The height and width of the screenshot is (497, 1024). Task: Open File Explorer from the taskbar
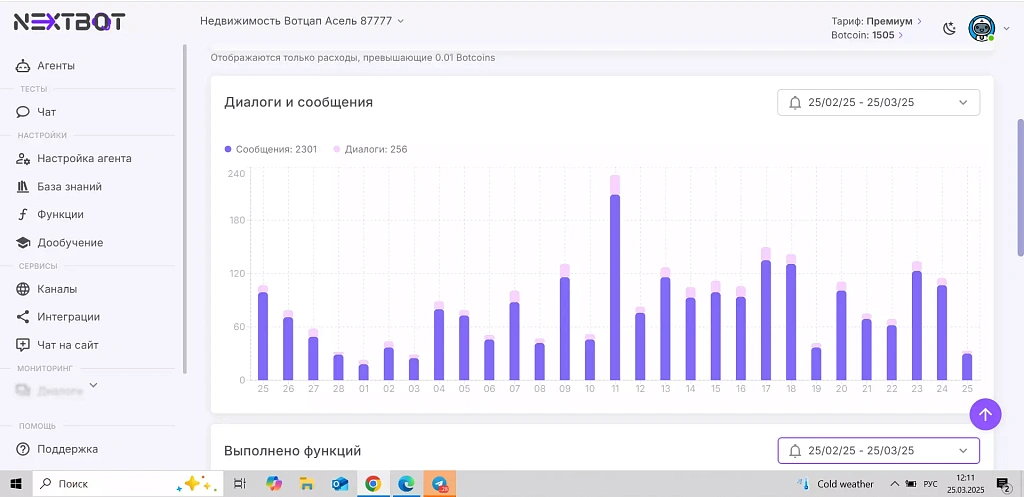coord(307,484)
